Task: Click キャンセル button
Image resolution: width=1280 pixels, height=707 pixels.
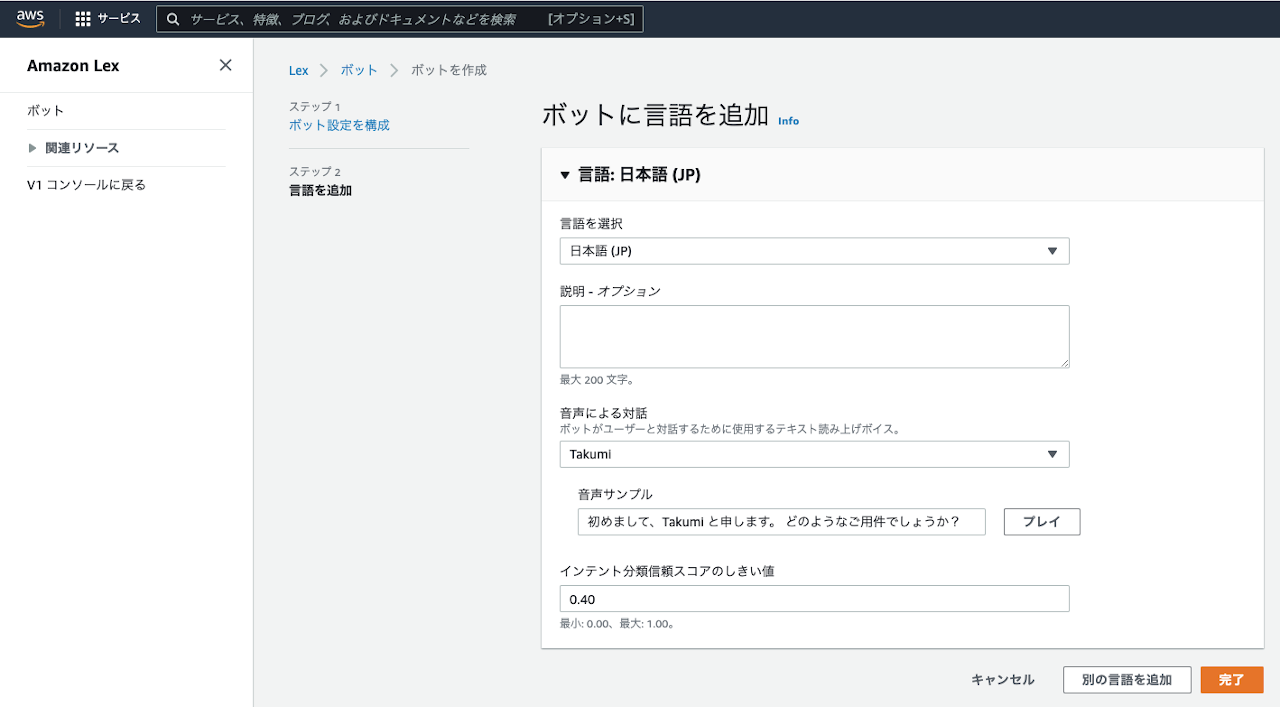Action: [x=1003, y=680]
